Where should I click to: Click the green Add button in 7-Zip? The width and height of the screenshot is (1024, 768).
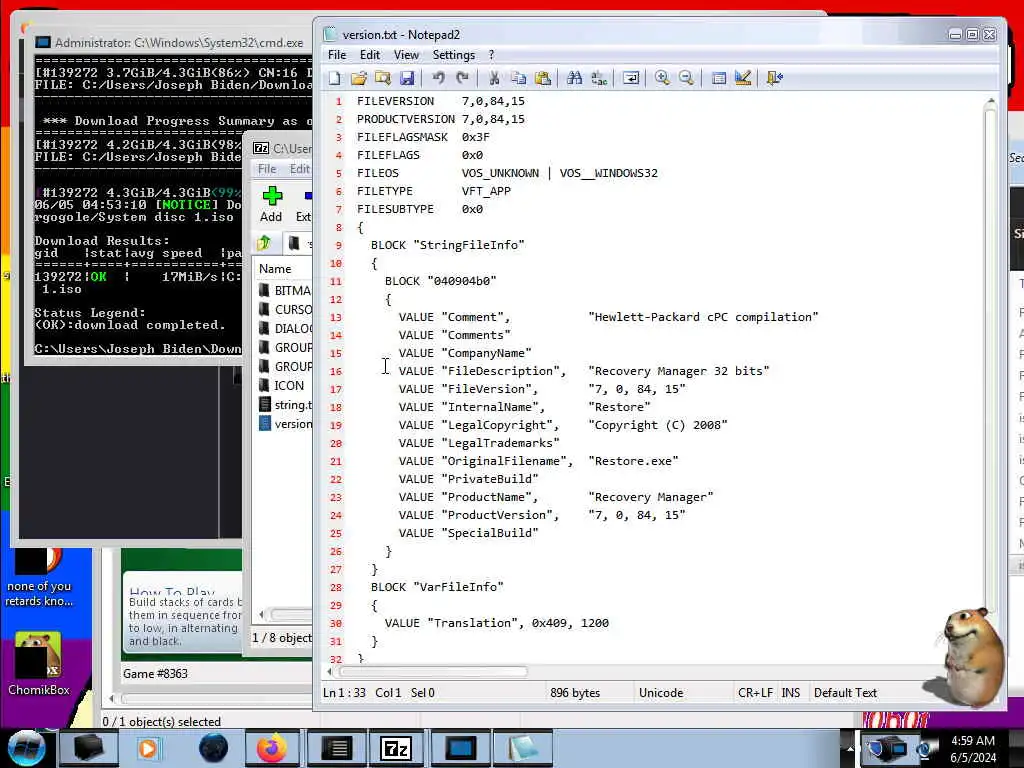pyautogui.click(x=272, y=204)
